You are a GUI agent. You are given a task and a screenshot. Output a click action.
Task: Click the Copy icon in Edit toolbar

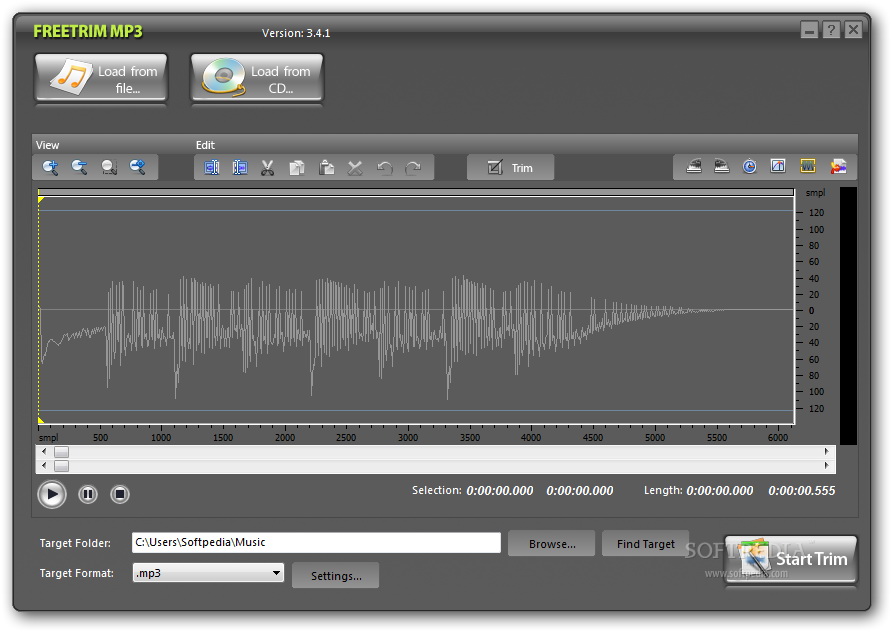coord(296,168)
